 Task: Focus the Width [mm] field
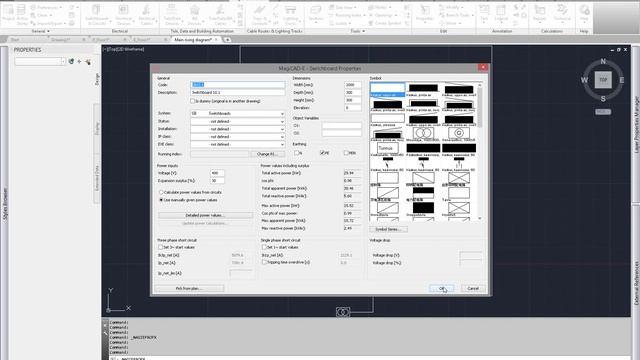tap(352, 85)
